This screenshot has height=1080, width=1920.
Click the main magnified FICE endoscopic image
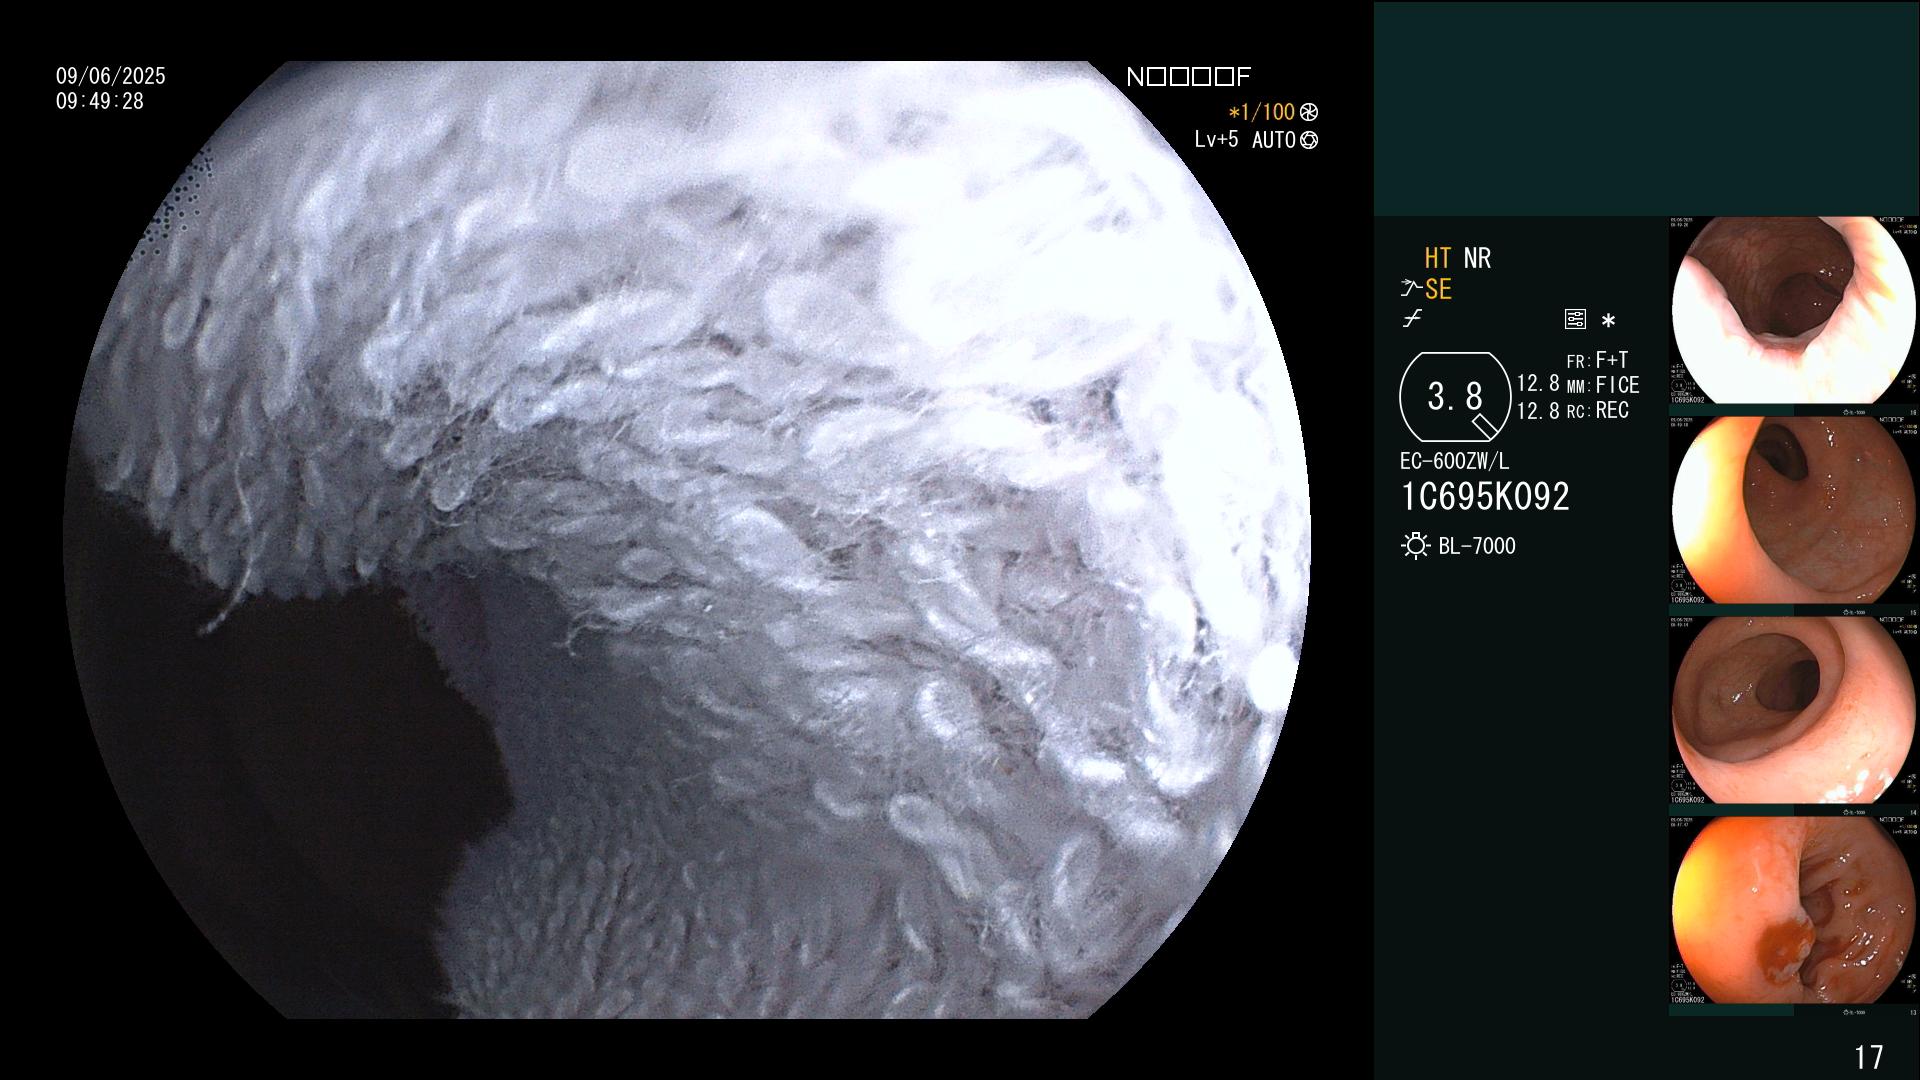pos(686,540)
